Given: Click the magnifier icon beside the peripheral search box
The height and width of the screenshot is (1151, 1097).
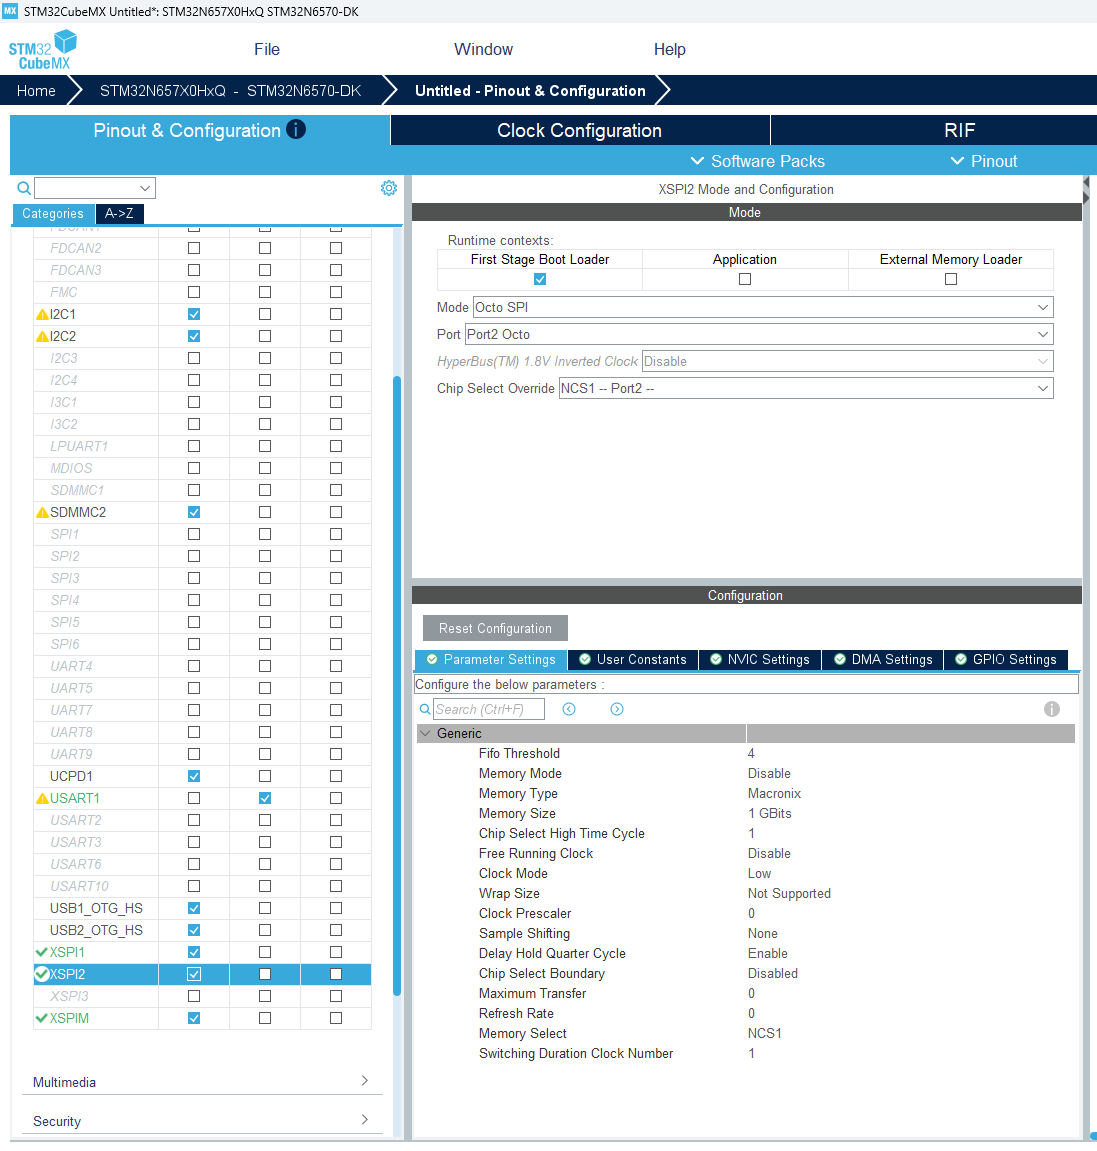Looking at the screenshot, I should click(x=24, y=188).
